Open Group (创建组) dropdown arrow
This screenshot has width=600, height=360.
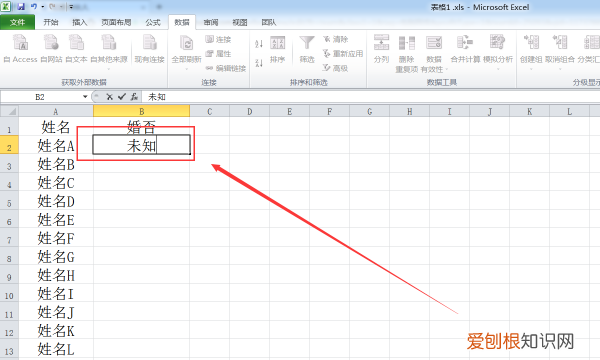point(531,69)
